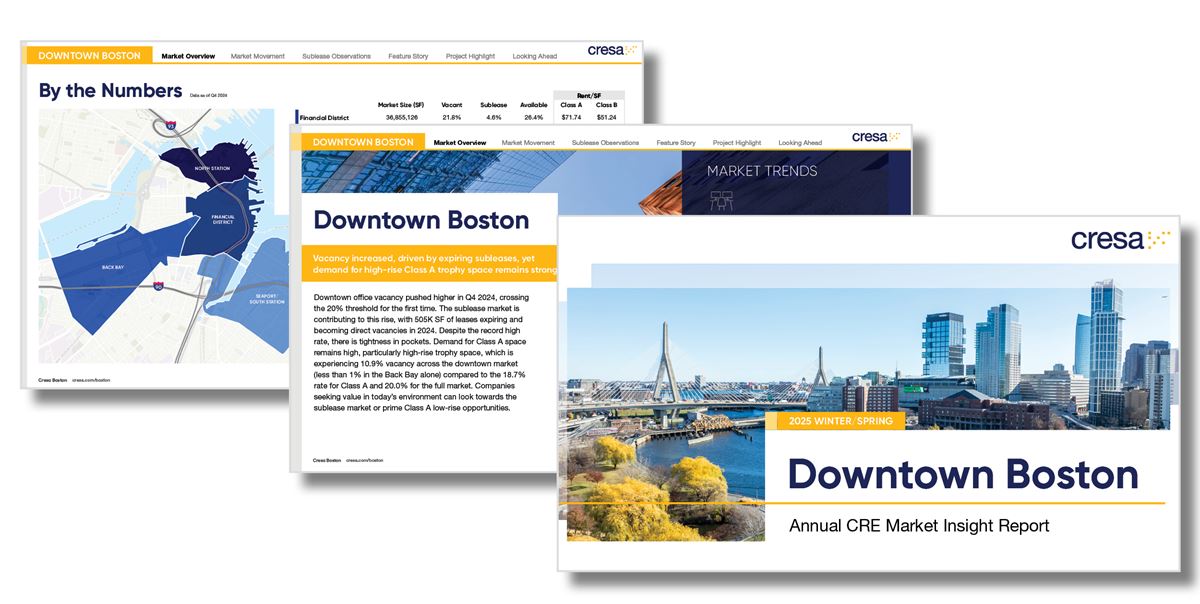Click the chart icon below MARKET TRENDS heading

click(x=720, y=200)
